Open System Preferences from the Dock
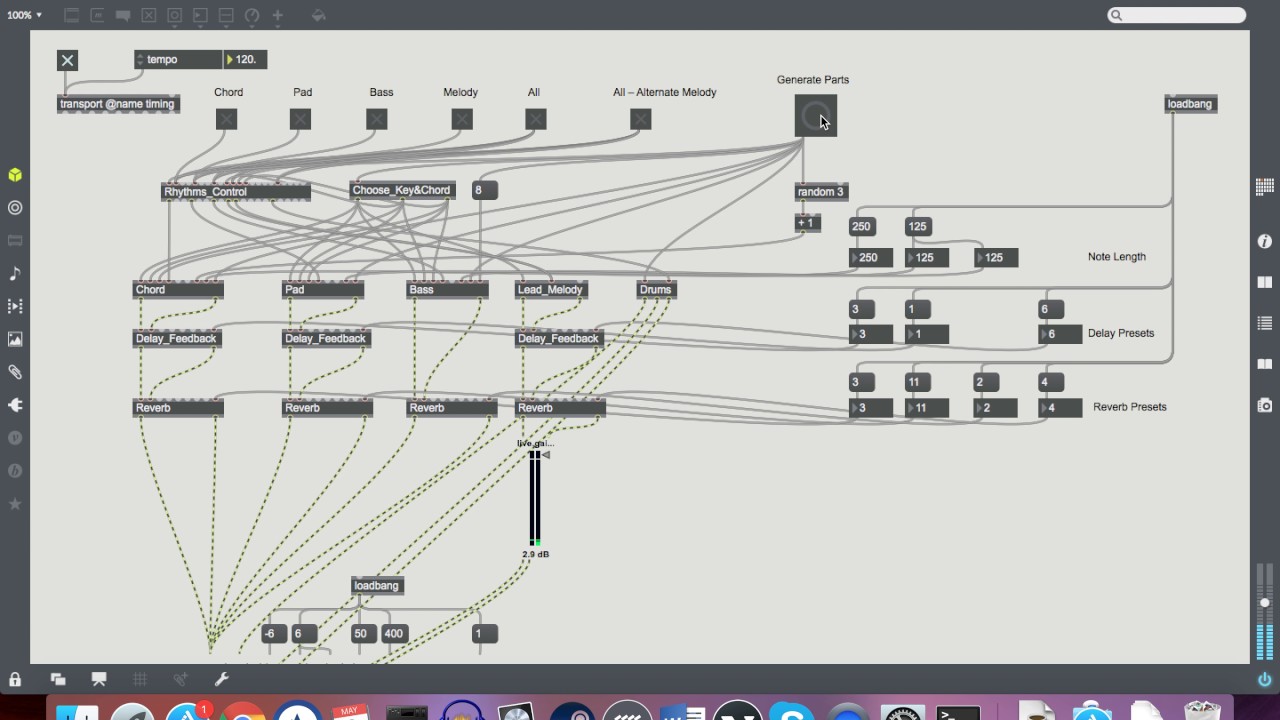This screenshot has height=720, width=1280. (x=903, y=711)
